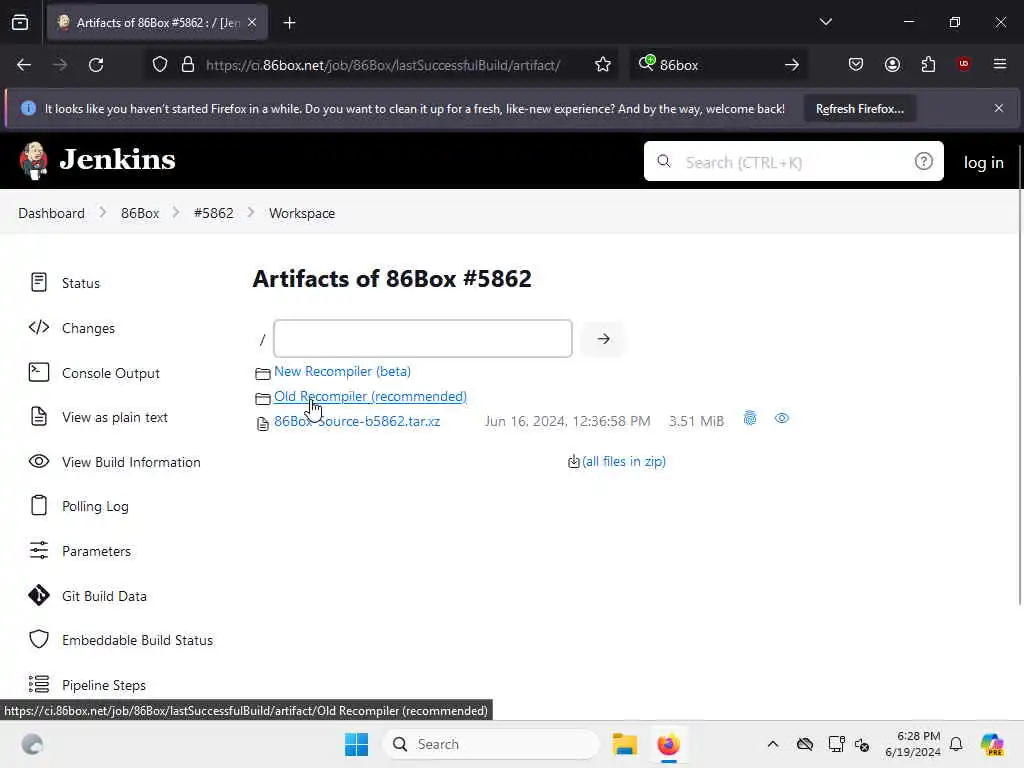The image size is (1024, 768).
Task: Click the Jun 16, 2024 timestamp text
Action: click(568, 421)
